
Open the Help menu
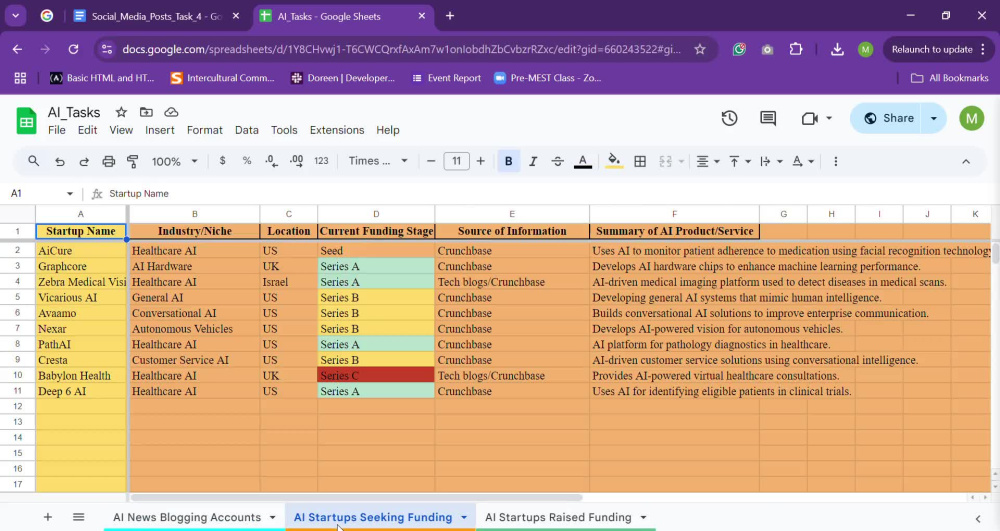[388, 130]
